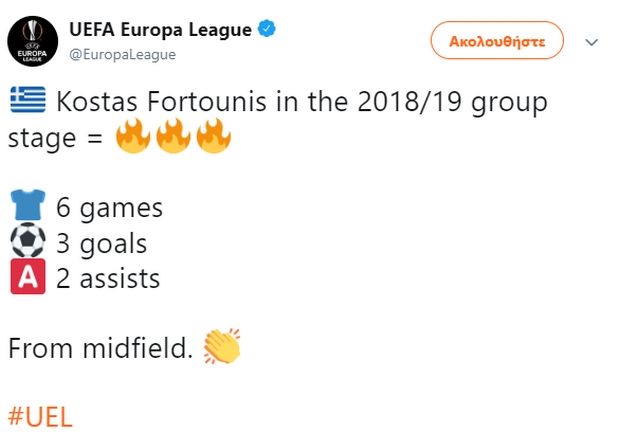The image size is (620, 432).
Task: Open the tweet options chevron menu
Action: point(591,42)
